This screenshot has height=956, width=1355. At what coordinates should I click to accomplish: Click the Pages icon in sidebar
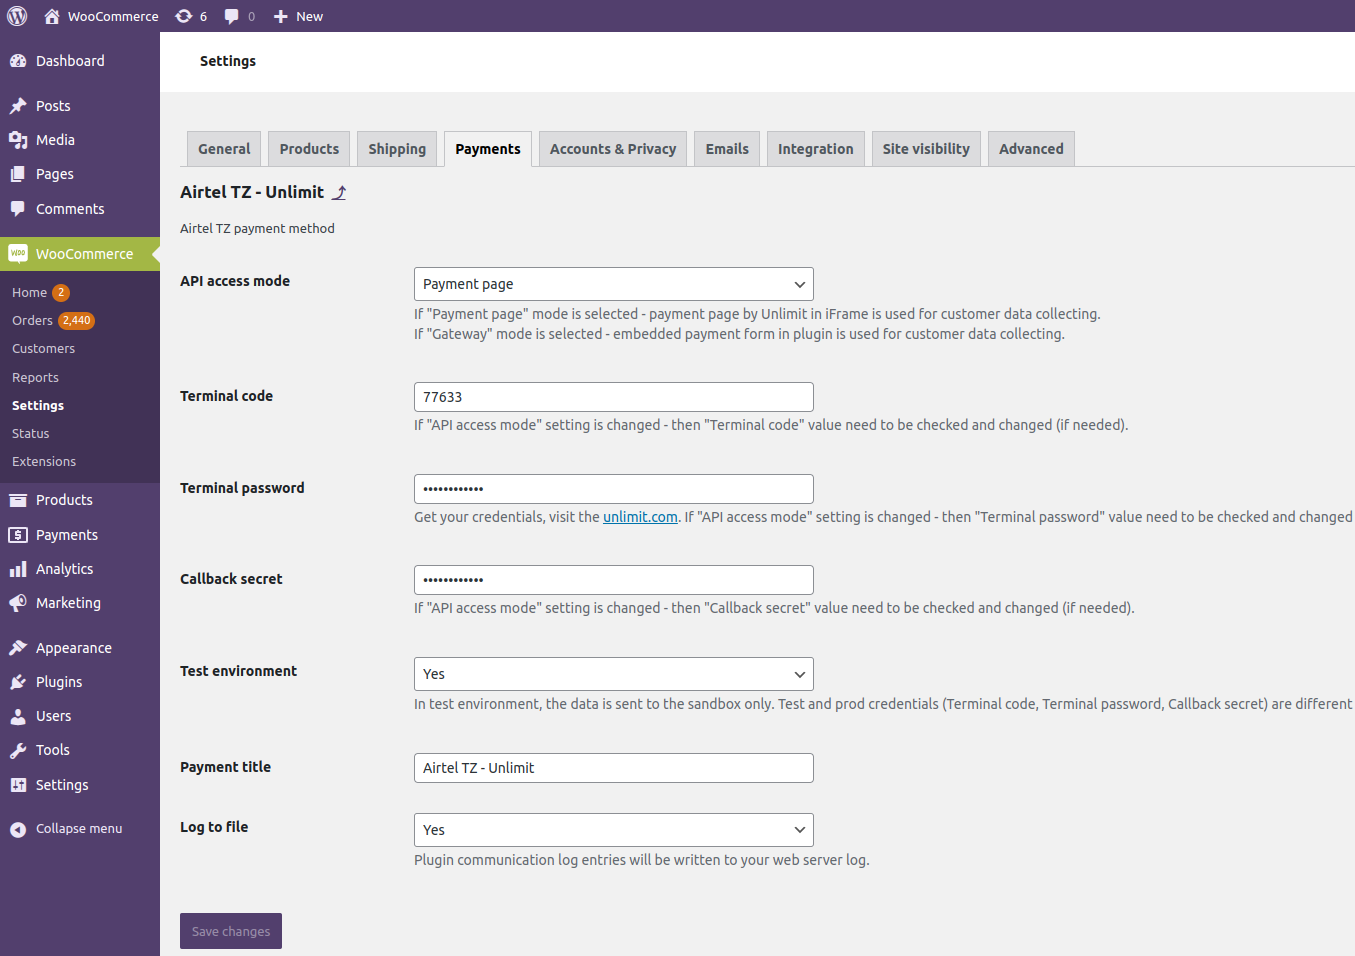[18, 174]
